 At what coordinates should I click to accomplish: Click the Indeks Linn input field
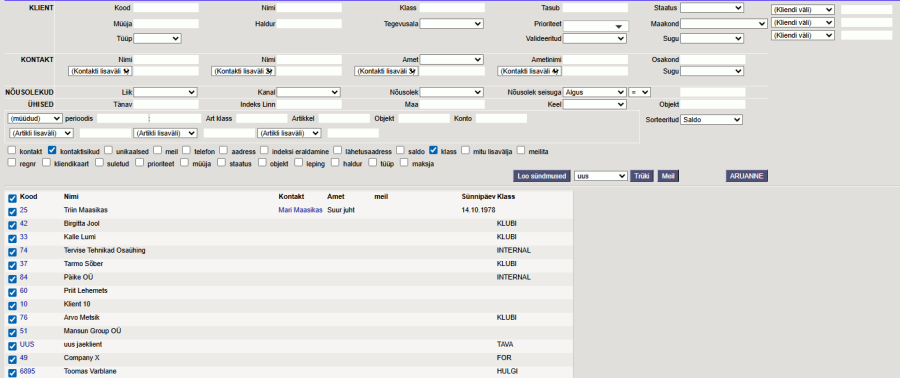tap(309, 104)
